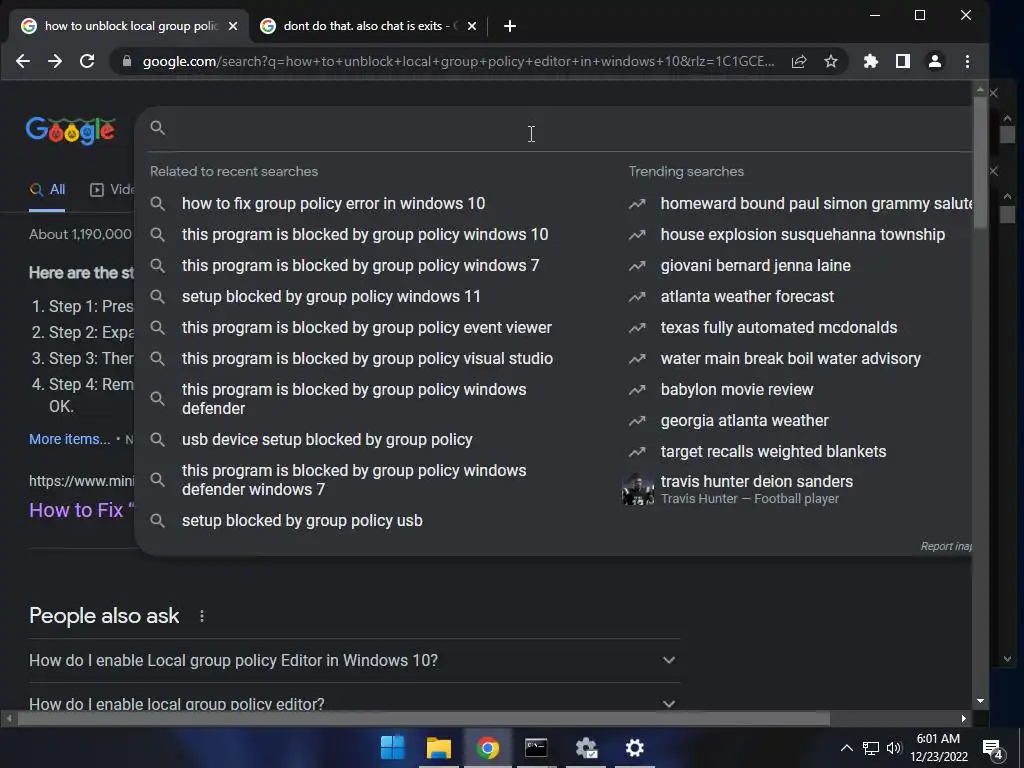Click the horizontal scrollbar at page bottom

click(424, 719)
